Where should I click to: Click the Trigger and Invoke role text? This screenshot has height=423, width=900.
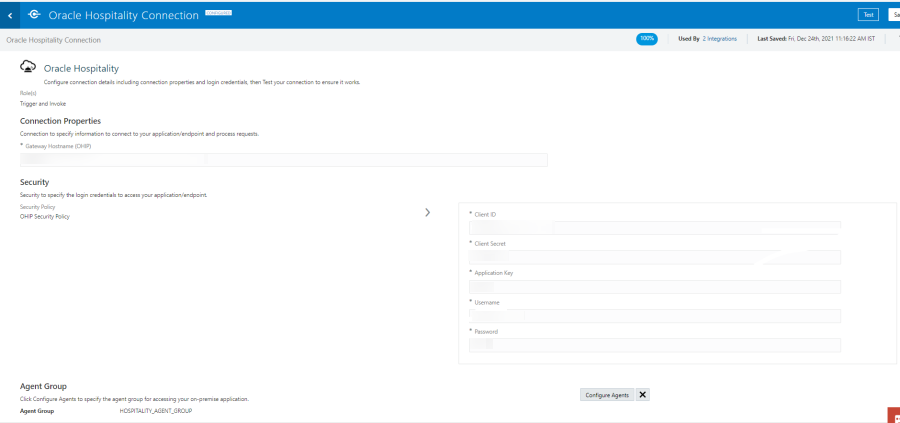pyautogui.click(x=42, y=104)
